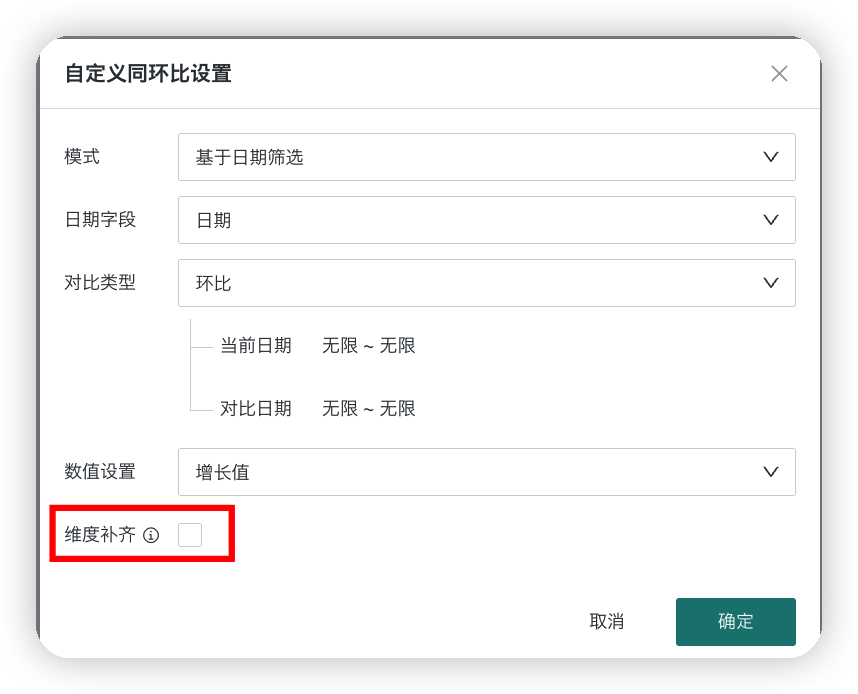Click the 日期字段 field label

tap(100, 219)
